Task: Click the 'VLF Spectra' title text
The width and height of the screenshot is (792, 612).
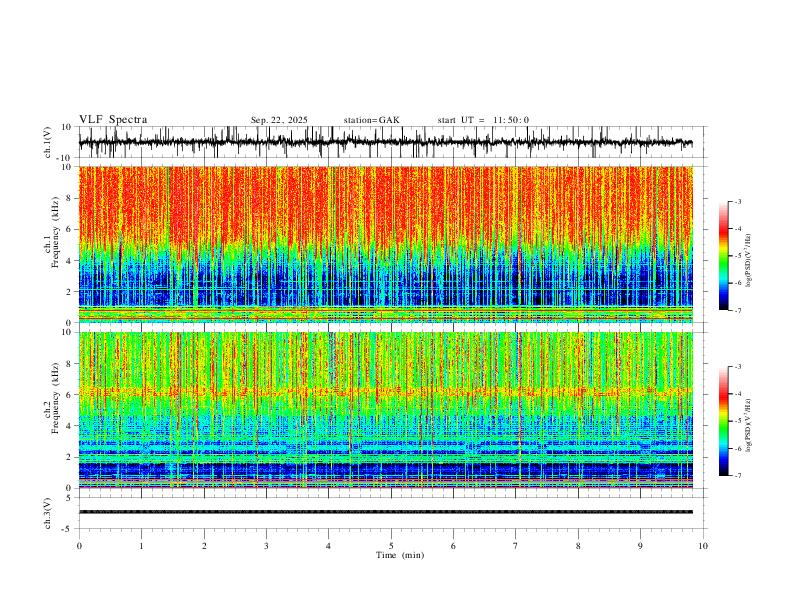Action: pyautogui.click(x=113, y=120)
